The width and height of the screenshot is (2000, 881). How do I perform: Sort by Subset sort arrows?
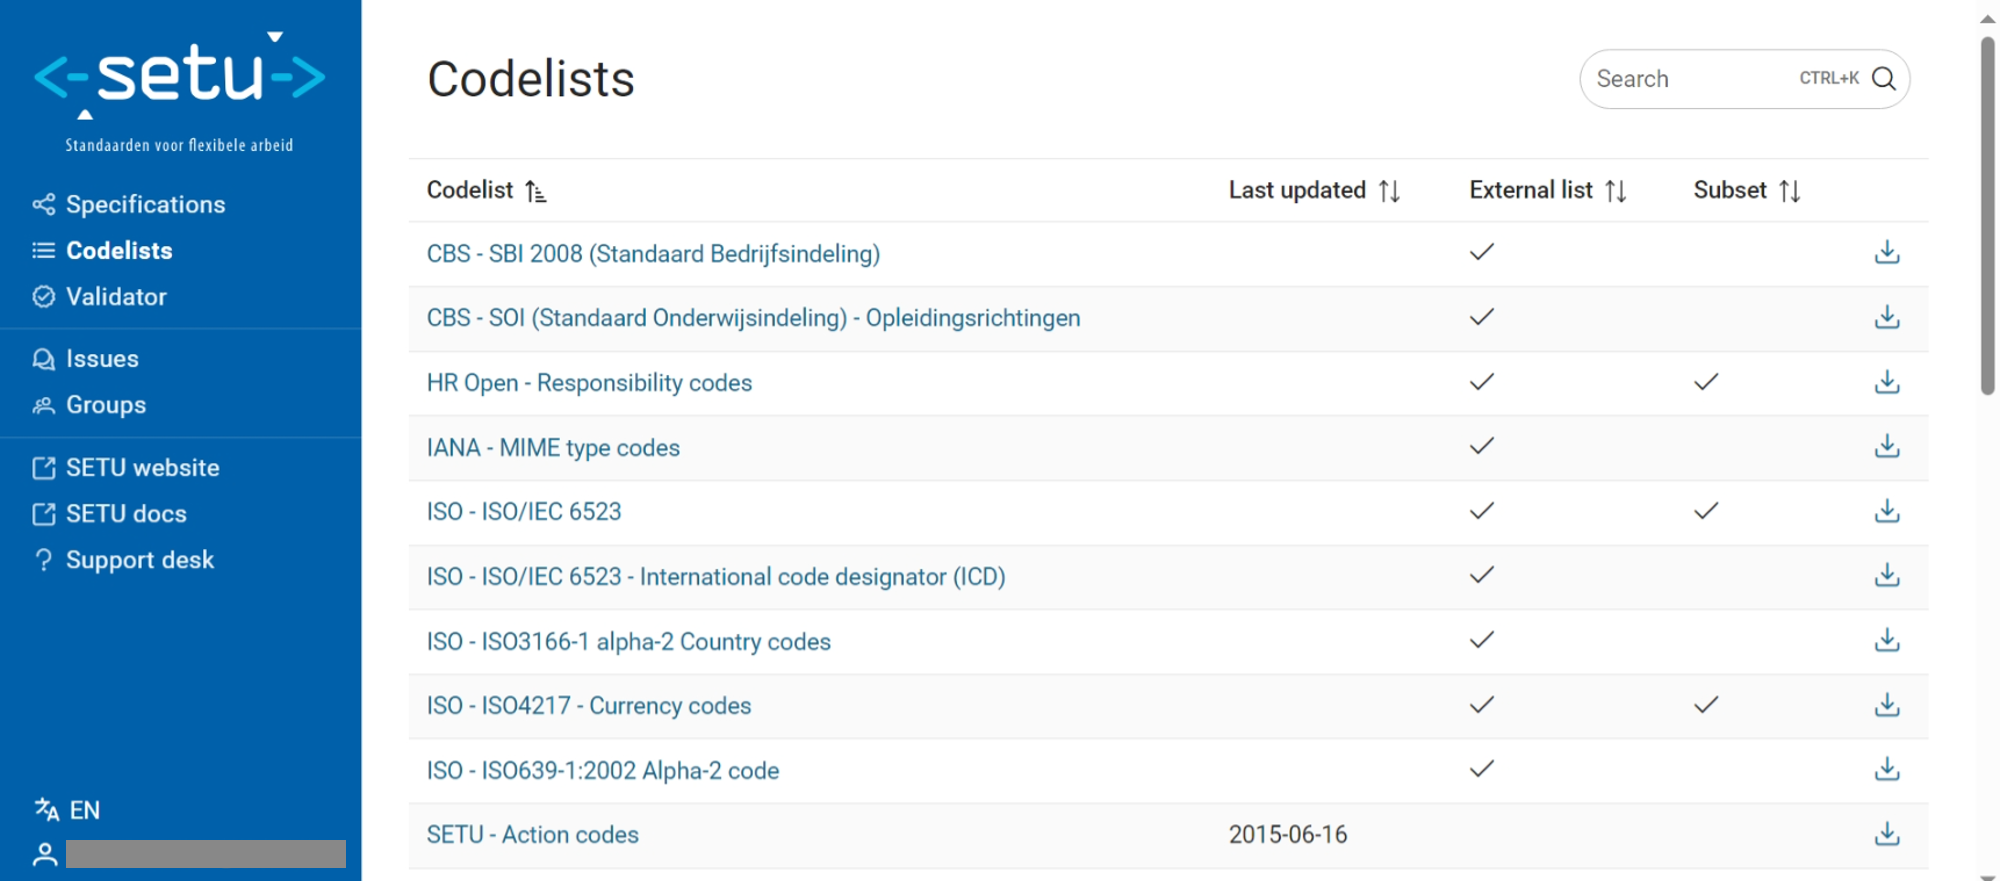point(1790,191)
